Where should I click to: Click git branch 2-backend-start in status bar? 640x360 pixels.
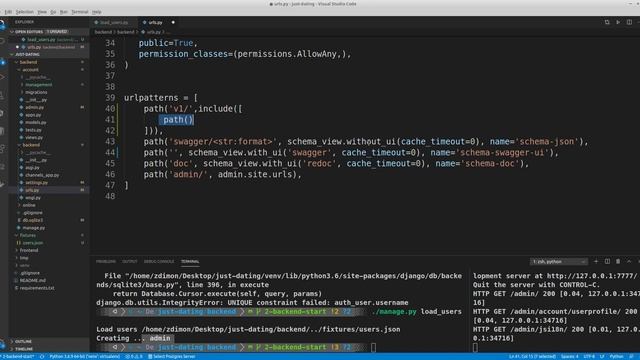(x=18, y=356)
